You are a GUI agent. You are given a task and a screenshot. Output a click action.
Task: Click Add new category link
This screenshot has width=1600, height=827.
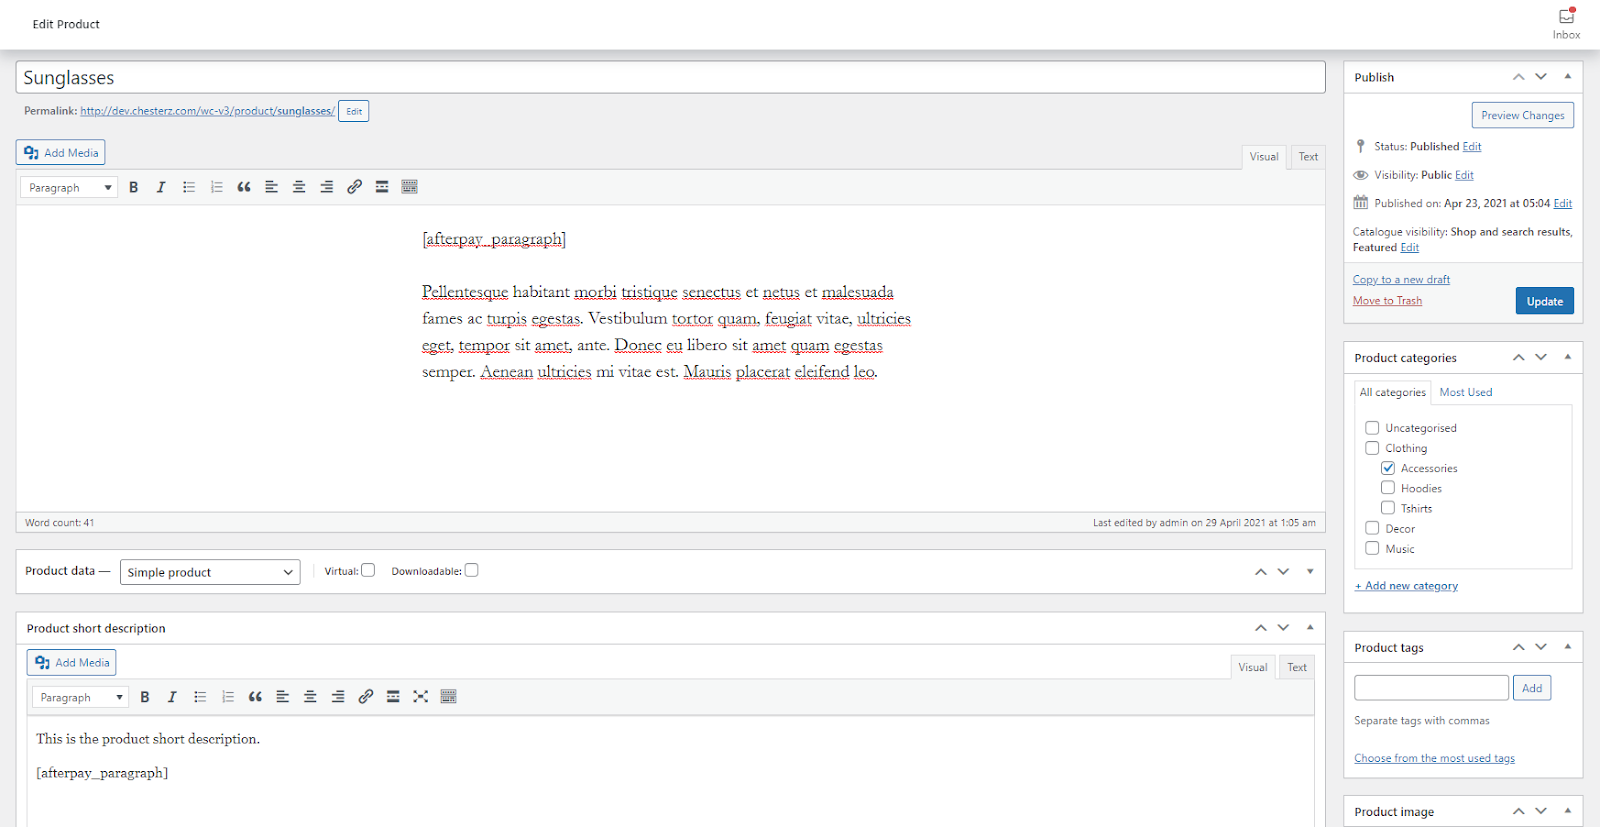click(1406, 586)
